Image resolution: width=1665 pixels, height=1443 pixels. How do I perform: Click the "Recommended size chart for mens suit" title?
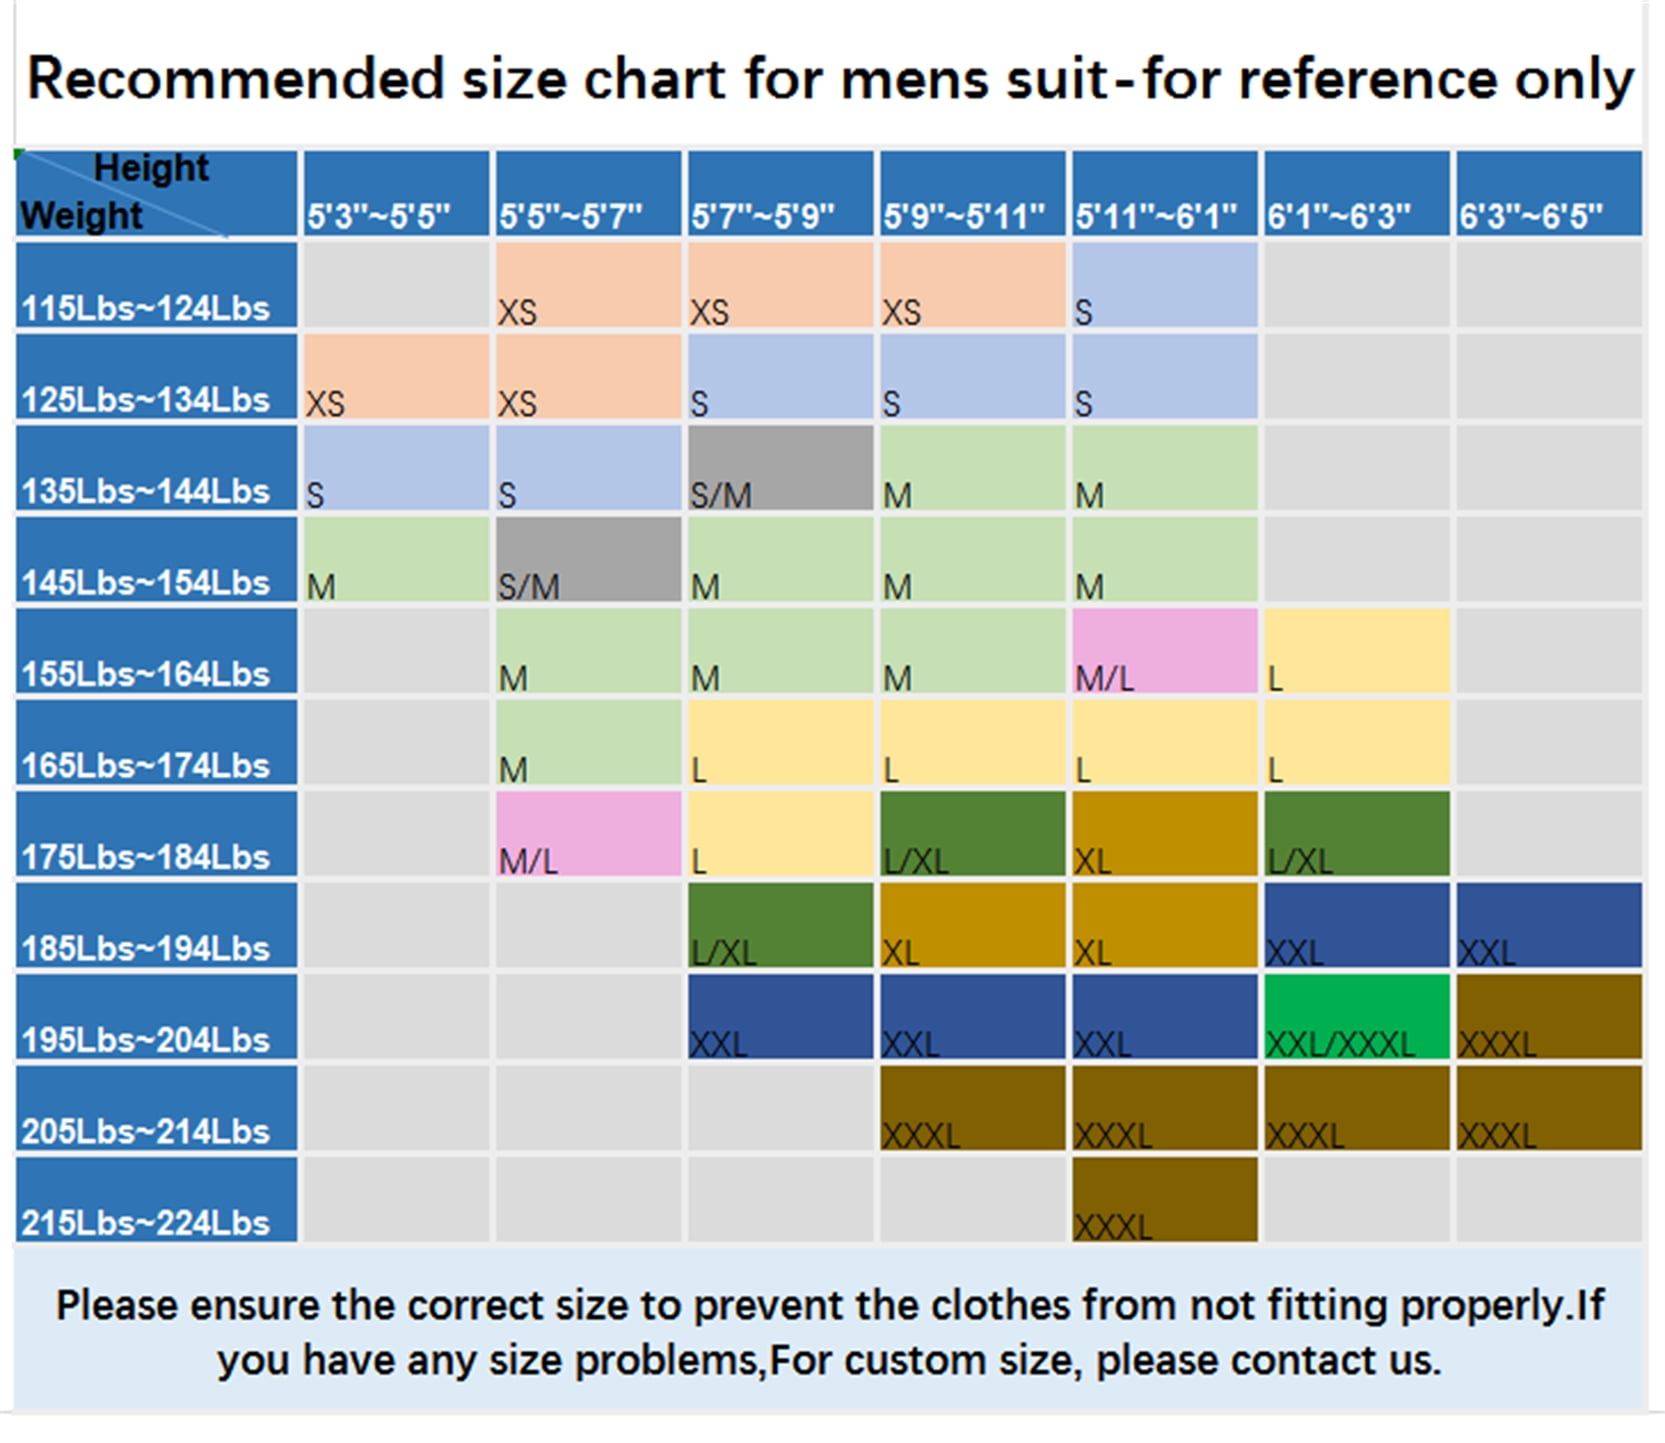click(x=830, y=79)
